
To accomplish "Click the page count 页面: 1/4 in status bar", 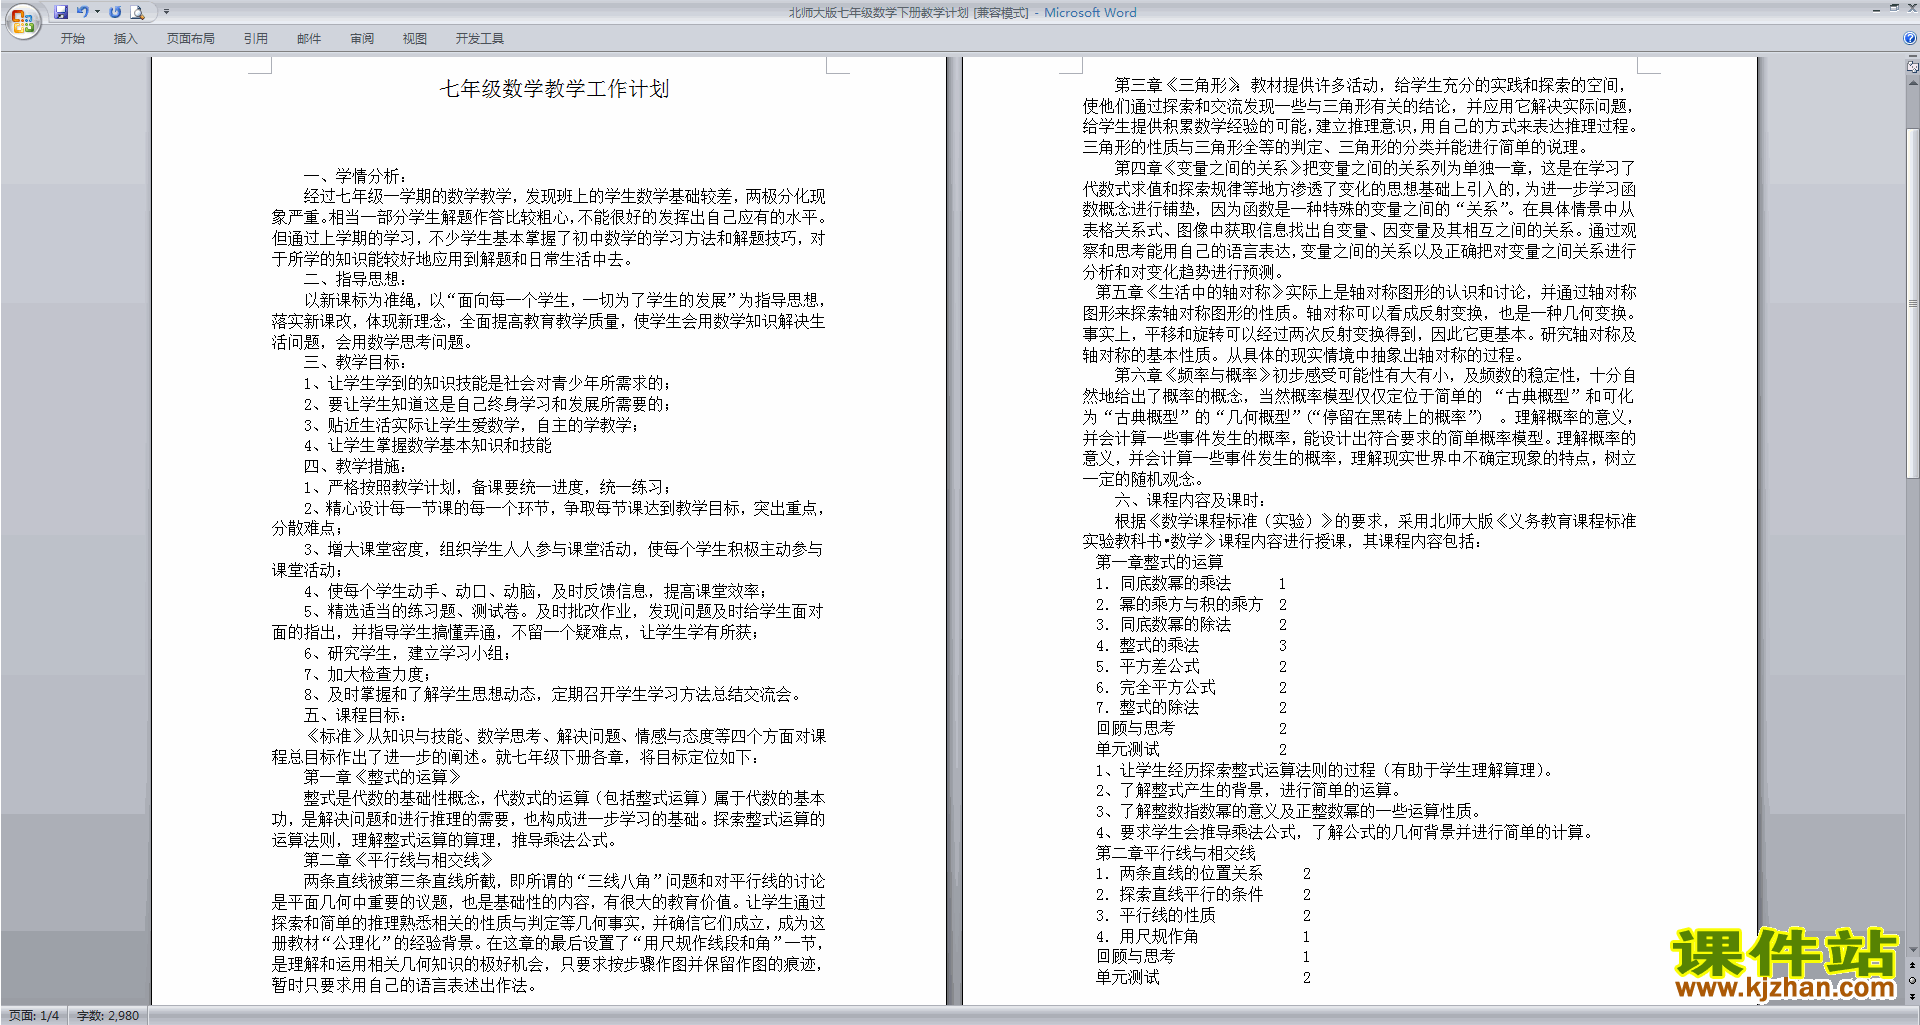I will (x=34, y=1015).
